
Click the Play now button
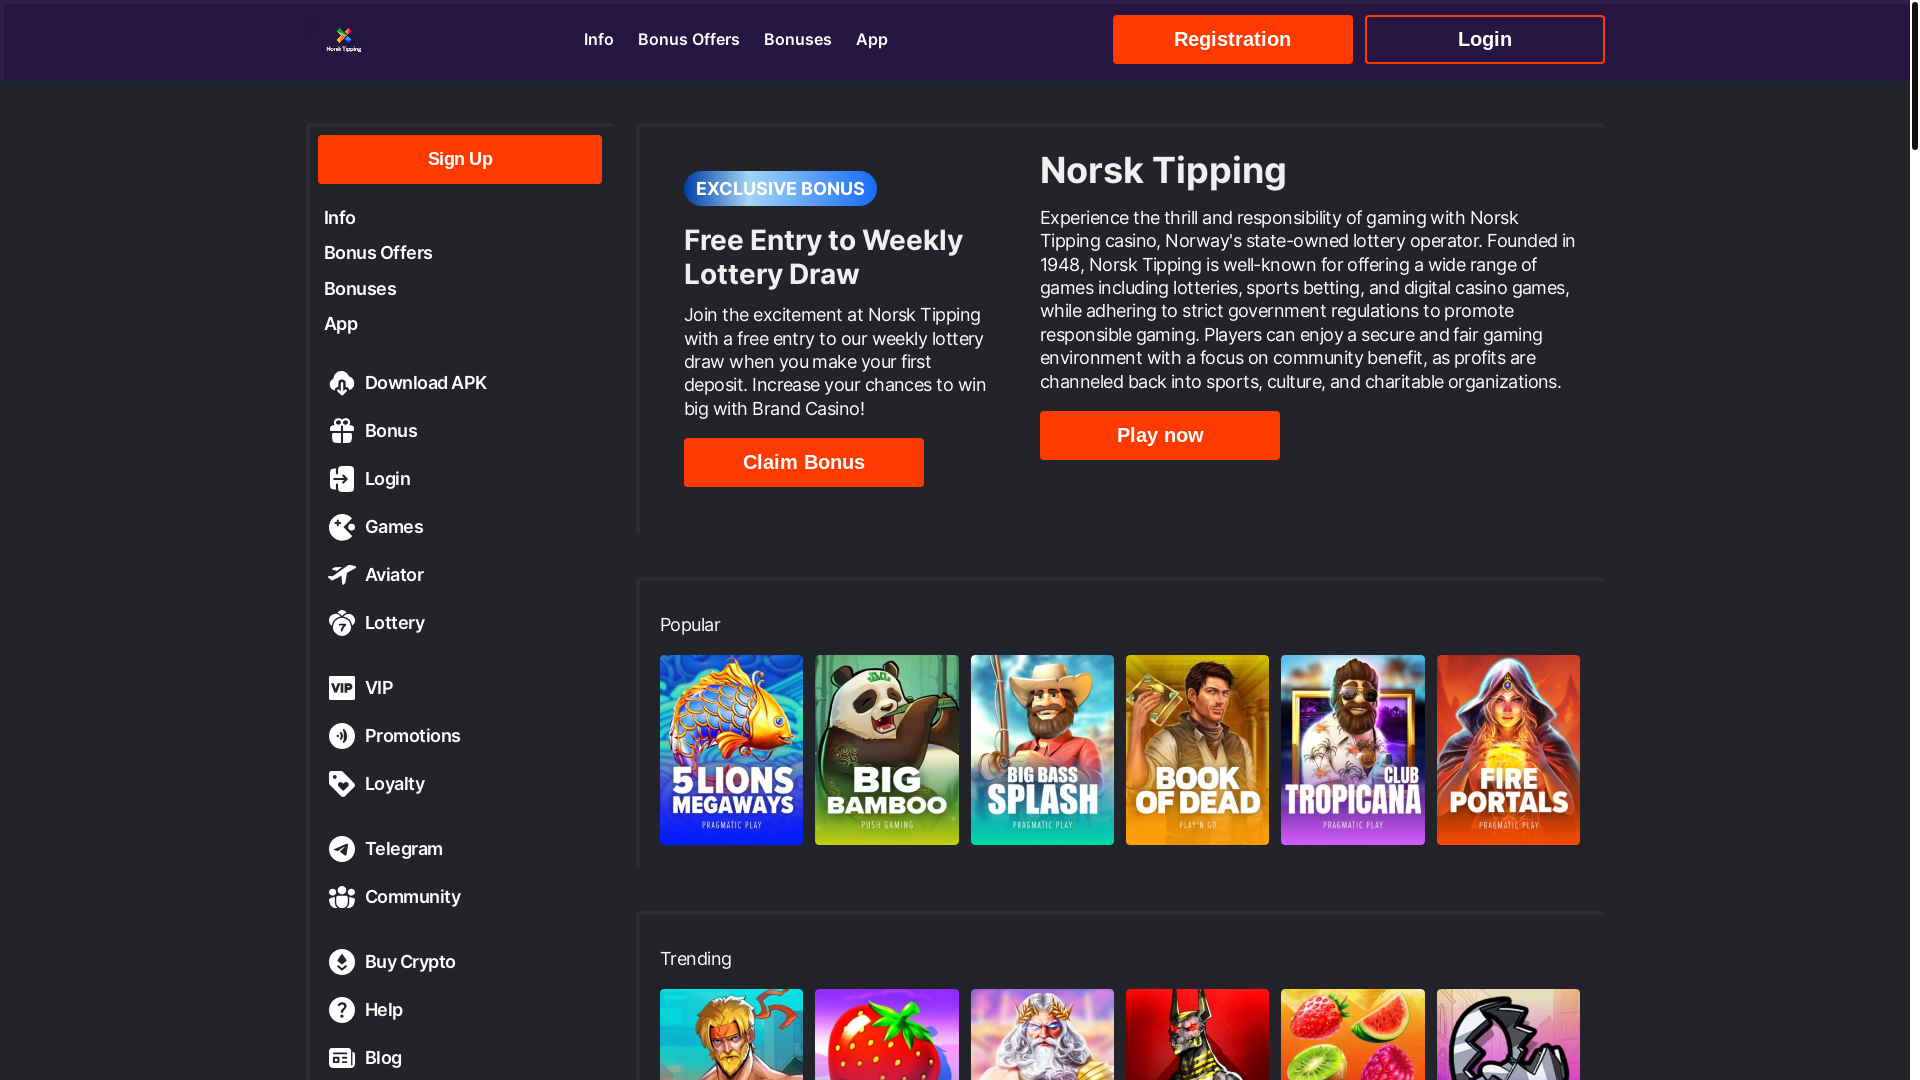[1160, 435]
